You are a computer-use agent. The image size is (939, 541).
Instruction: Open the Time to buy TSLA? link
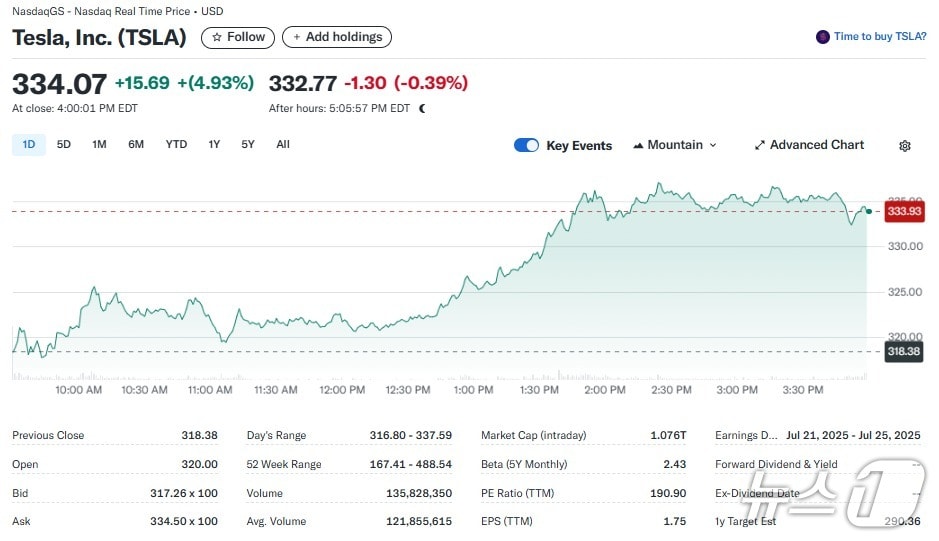click(880, 37)
